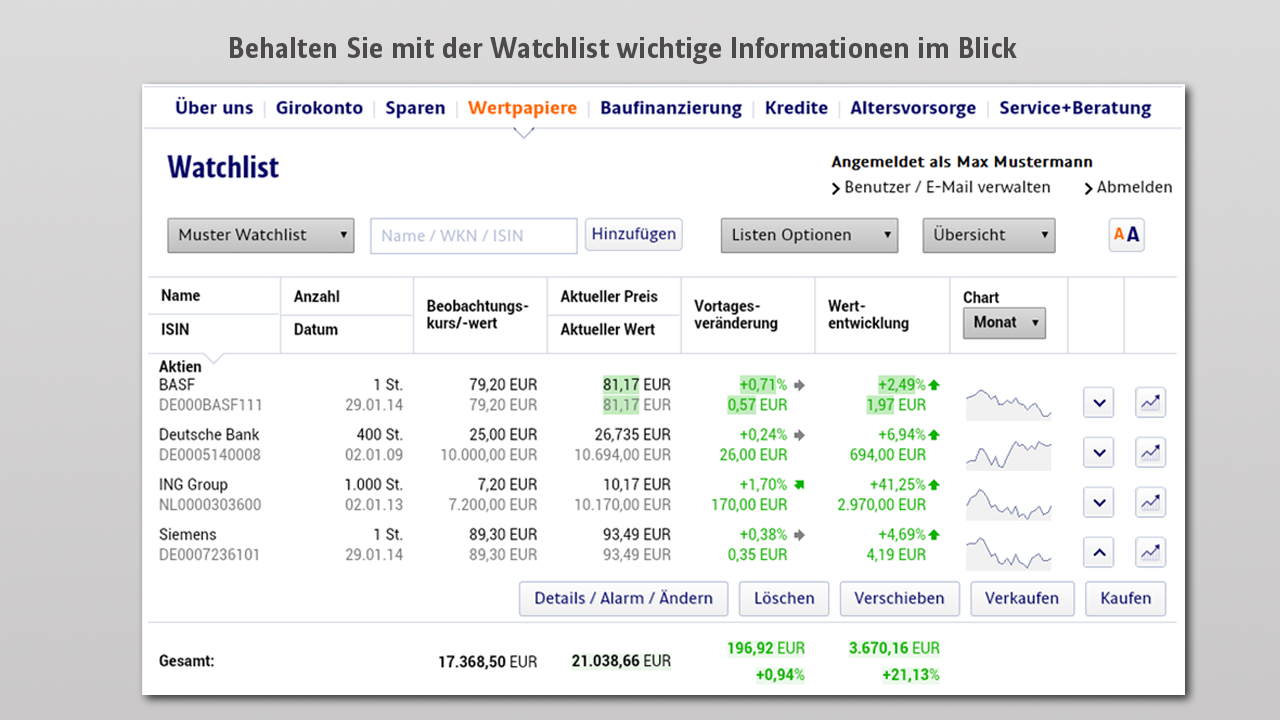Click the Aktueller Preis column header
1280x720 pixels.
click(x=609, y=297)
